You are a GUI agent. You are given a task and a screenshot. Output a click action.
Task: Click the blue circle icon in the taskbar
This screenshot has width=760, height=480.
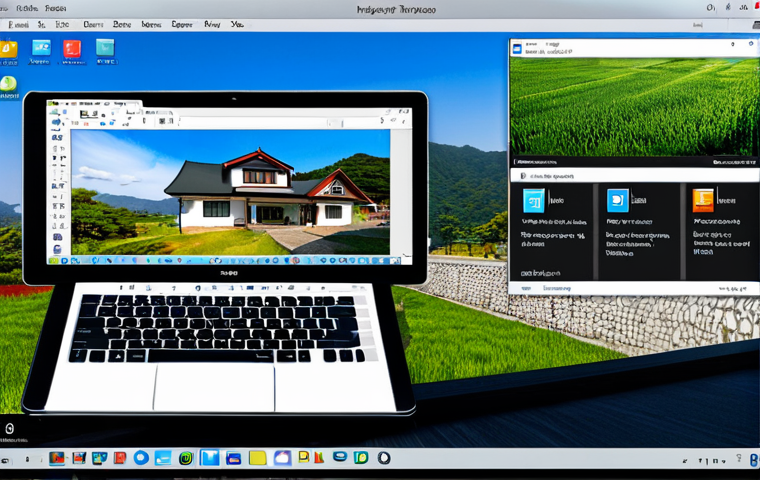point(141,458)
